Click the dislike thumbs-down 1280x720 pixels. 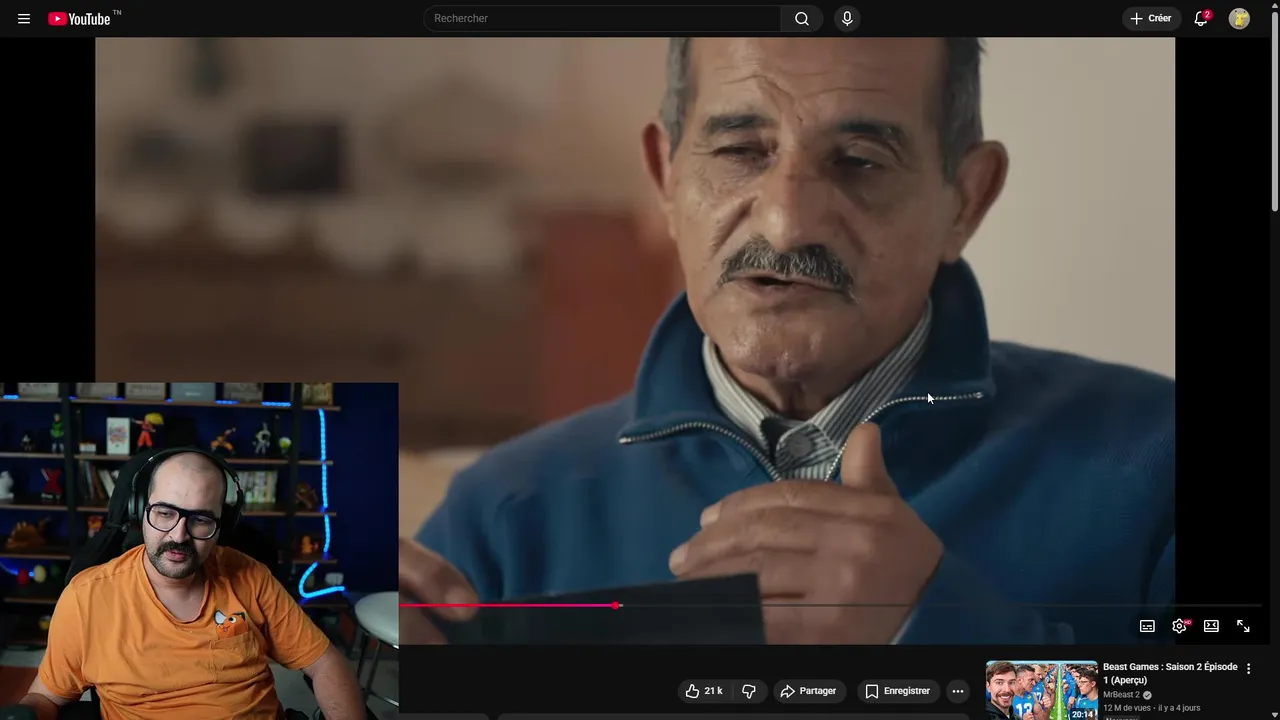point(748,691)
